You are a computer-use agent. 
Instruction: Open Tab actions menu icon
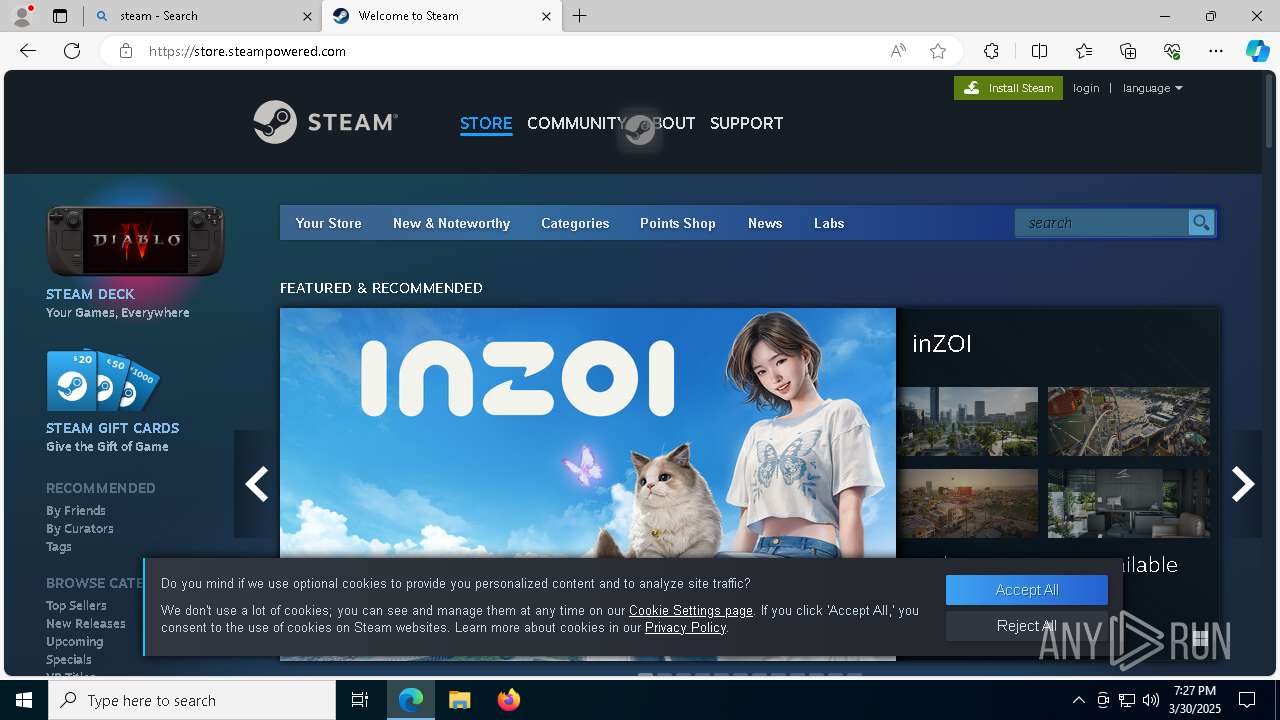tap(60, 16)
